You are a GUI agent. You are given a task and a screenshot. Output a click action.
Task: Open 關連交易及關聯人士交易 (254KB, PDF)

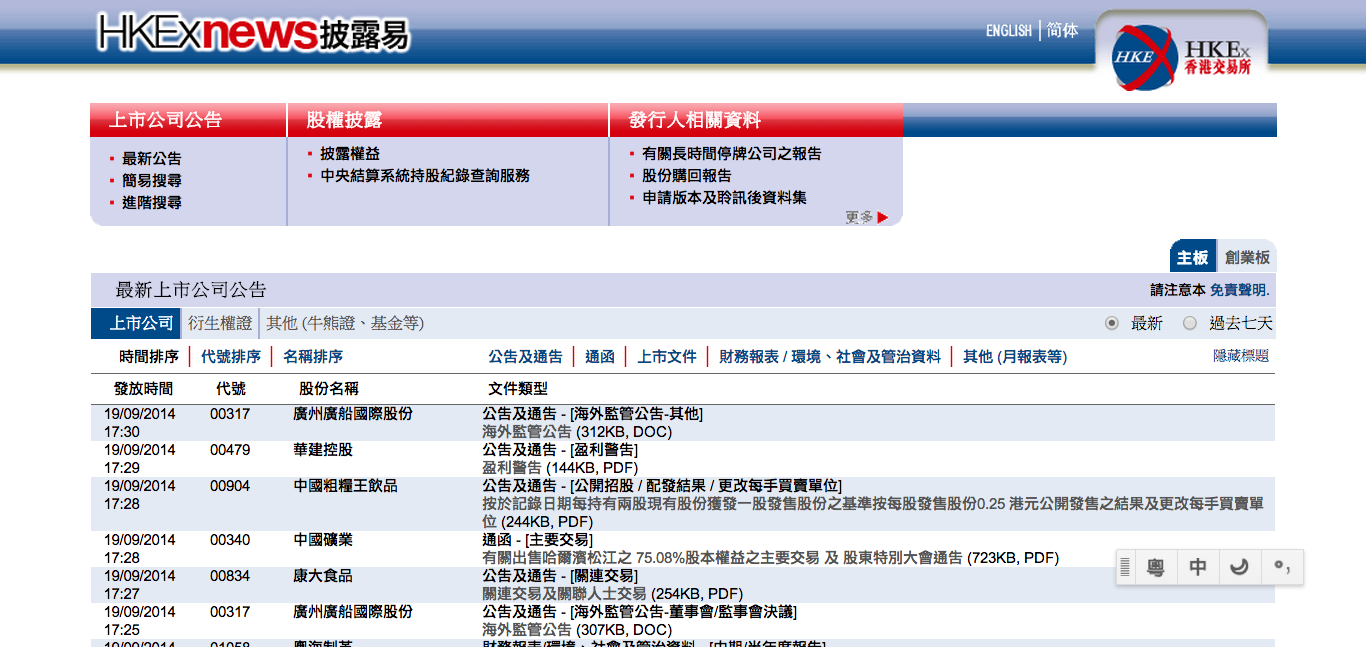(612, 594)
